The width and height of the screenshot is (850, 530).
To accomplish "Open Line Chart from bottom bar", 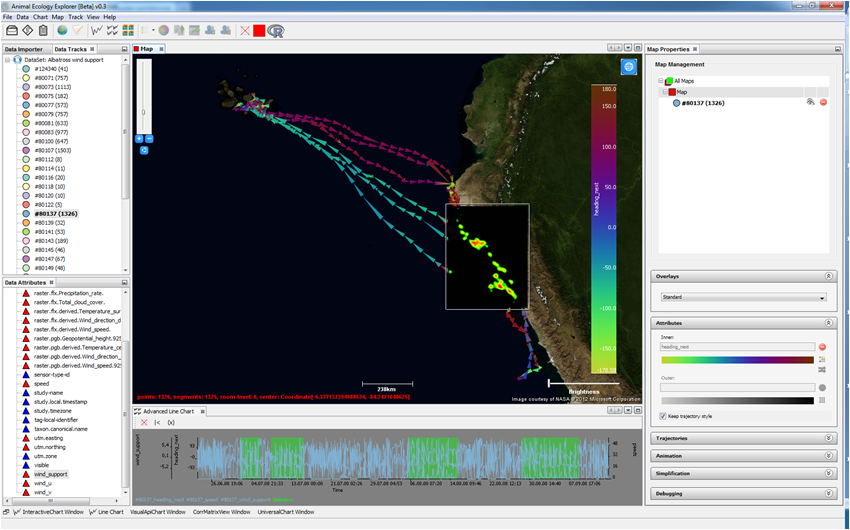I will (106, 512).
